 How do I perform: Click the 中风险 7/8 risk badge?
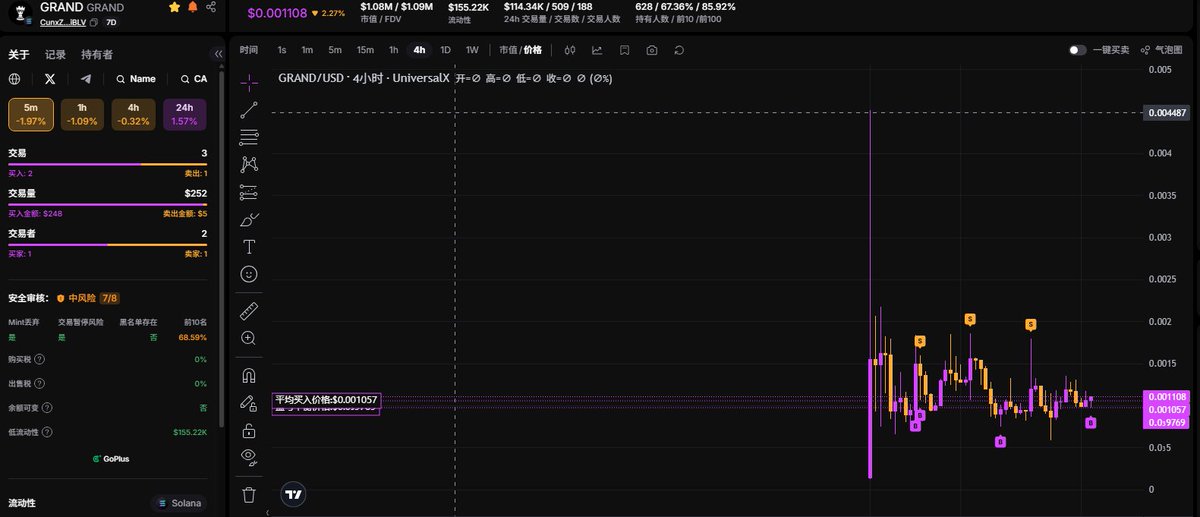click(89, 298)
